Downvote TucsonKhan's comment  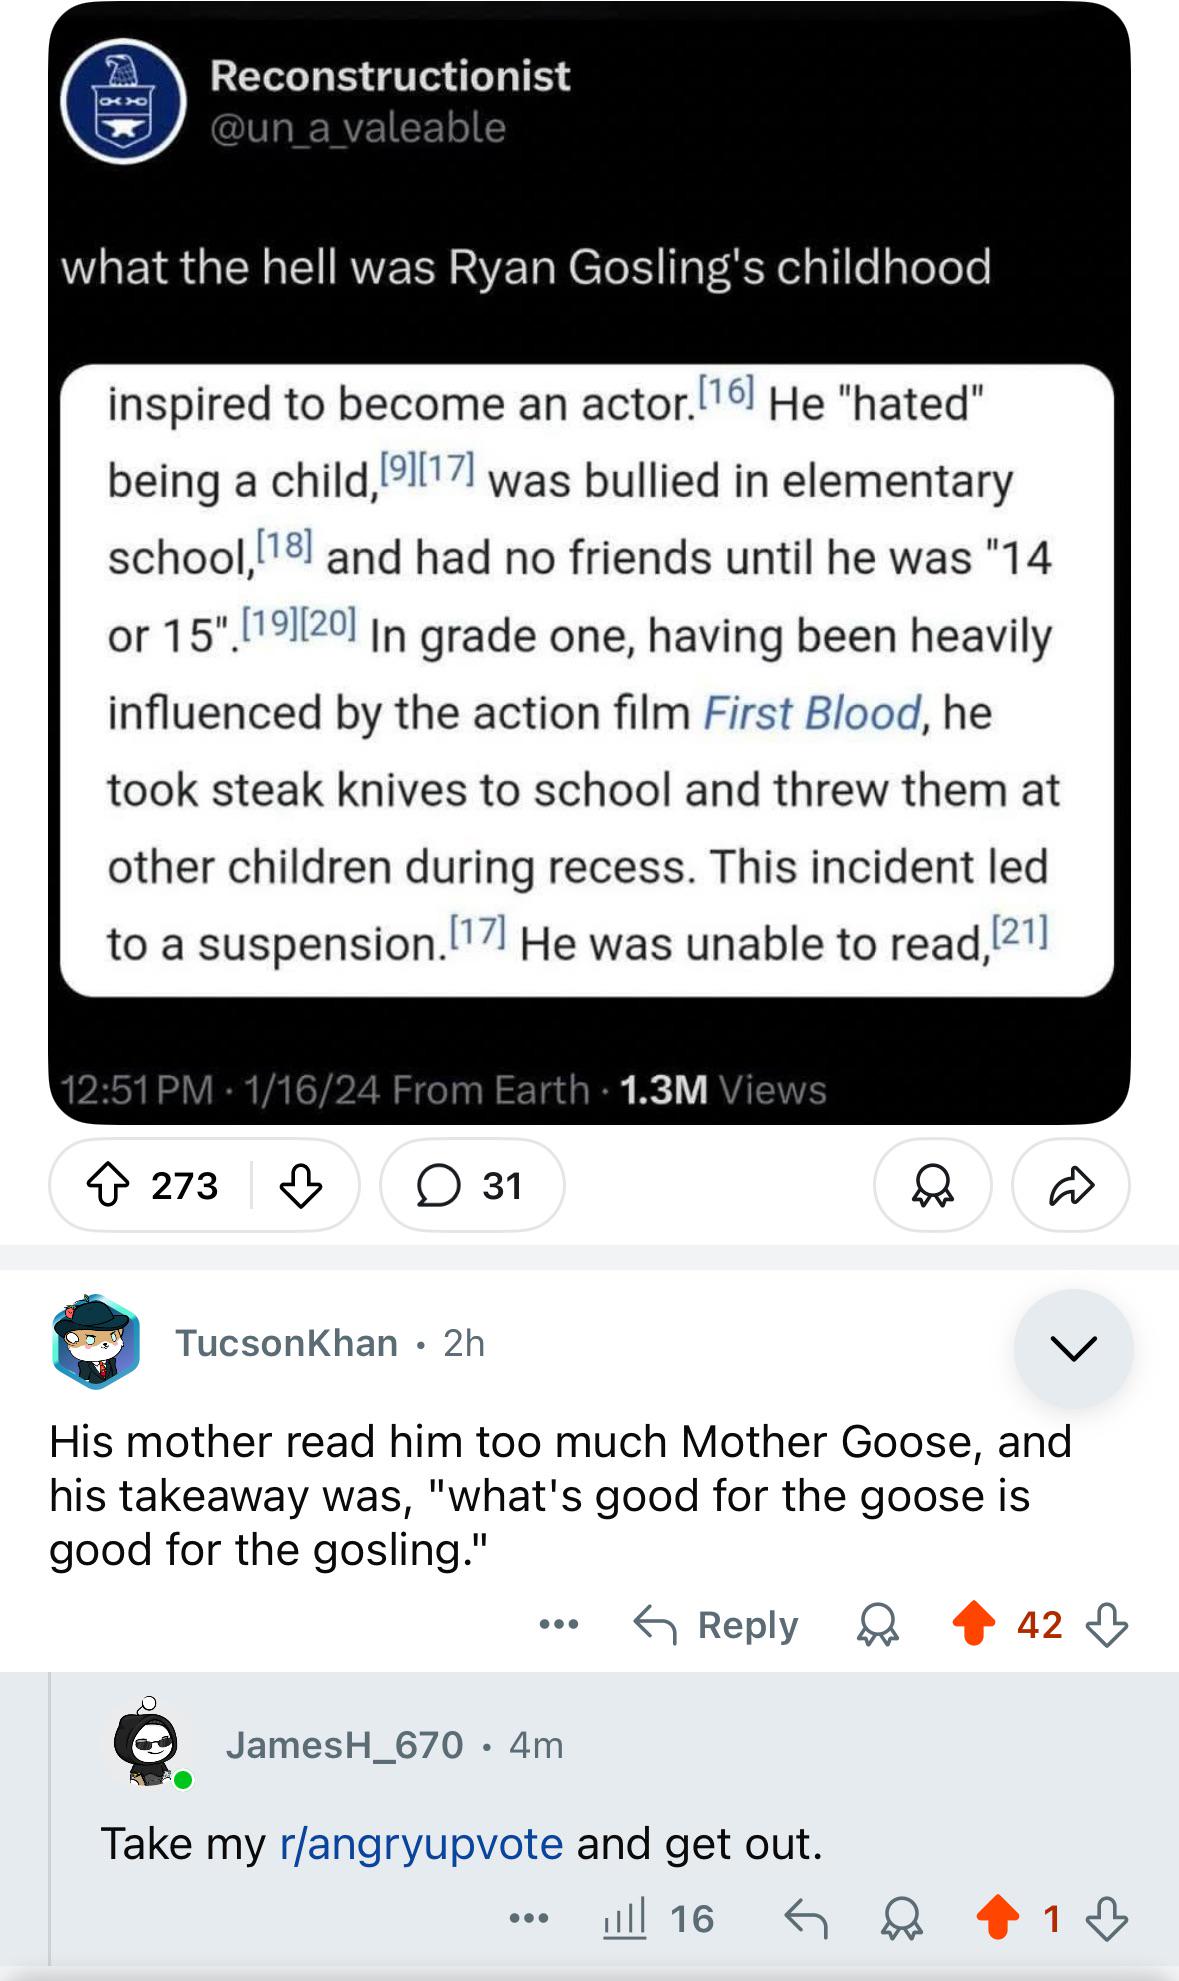point(1107,1625)
